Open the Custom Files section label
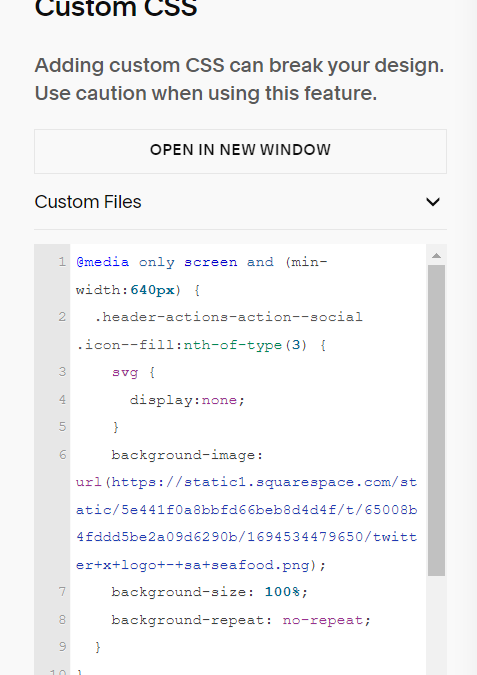Screen dimensions: 477x675 [x=88, y=201]
